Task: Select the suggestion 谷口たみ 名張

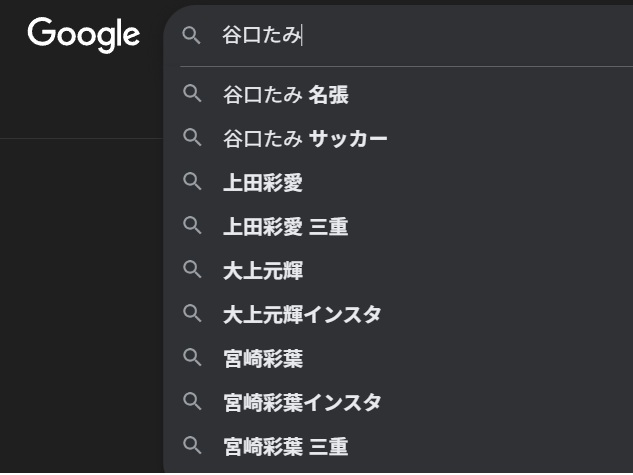Action: (286, 95)
